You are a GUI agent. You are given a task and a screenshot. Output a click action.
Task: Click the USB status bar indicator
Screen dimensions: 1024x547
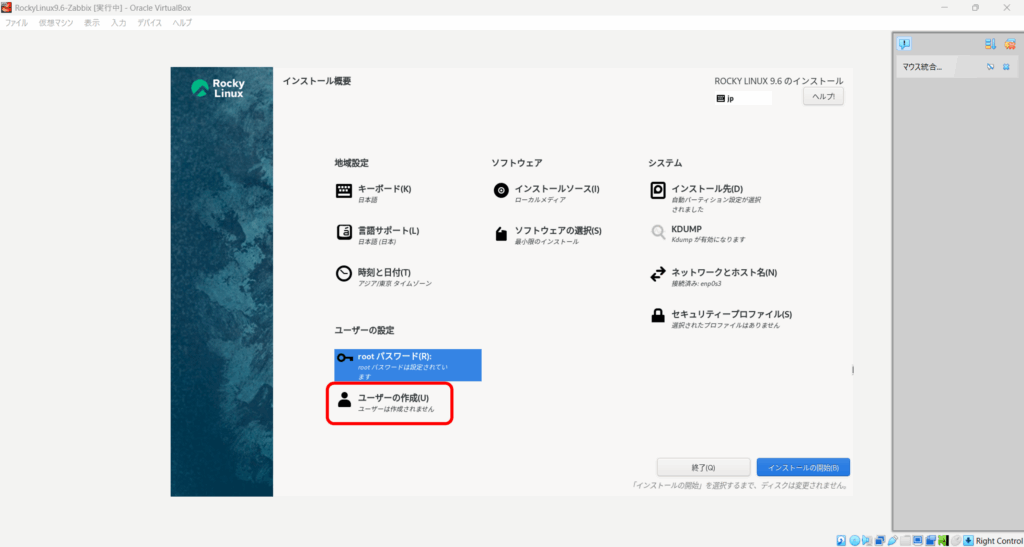pos(892,540)
